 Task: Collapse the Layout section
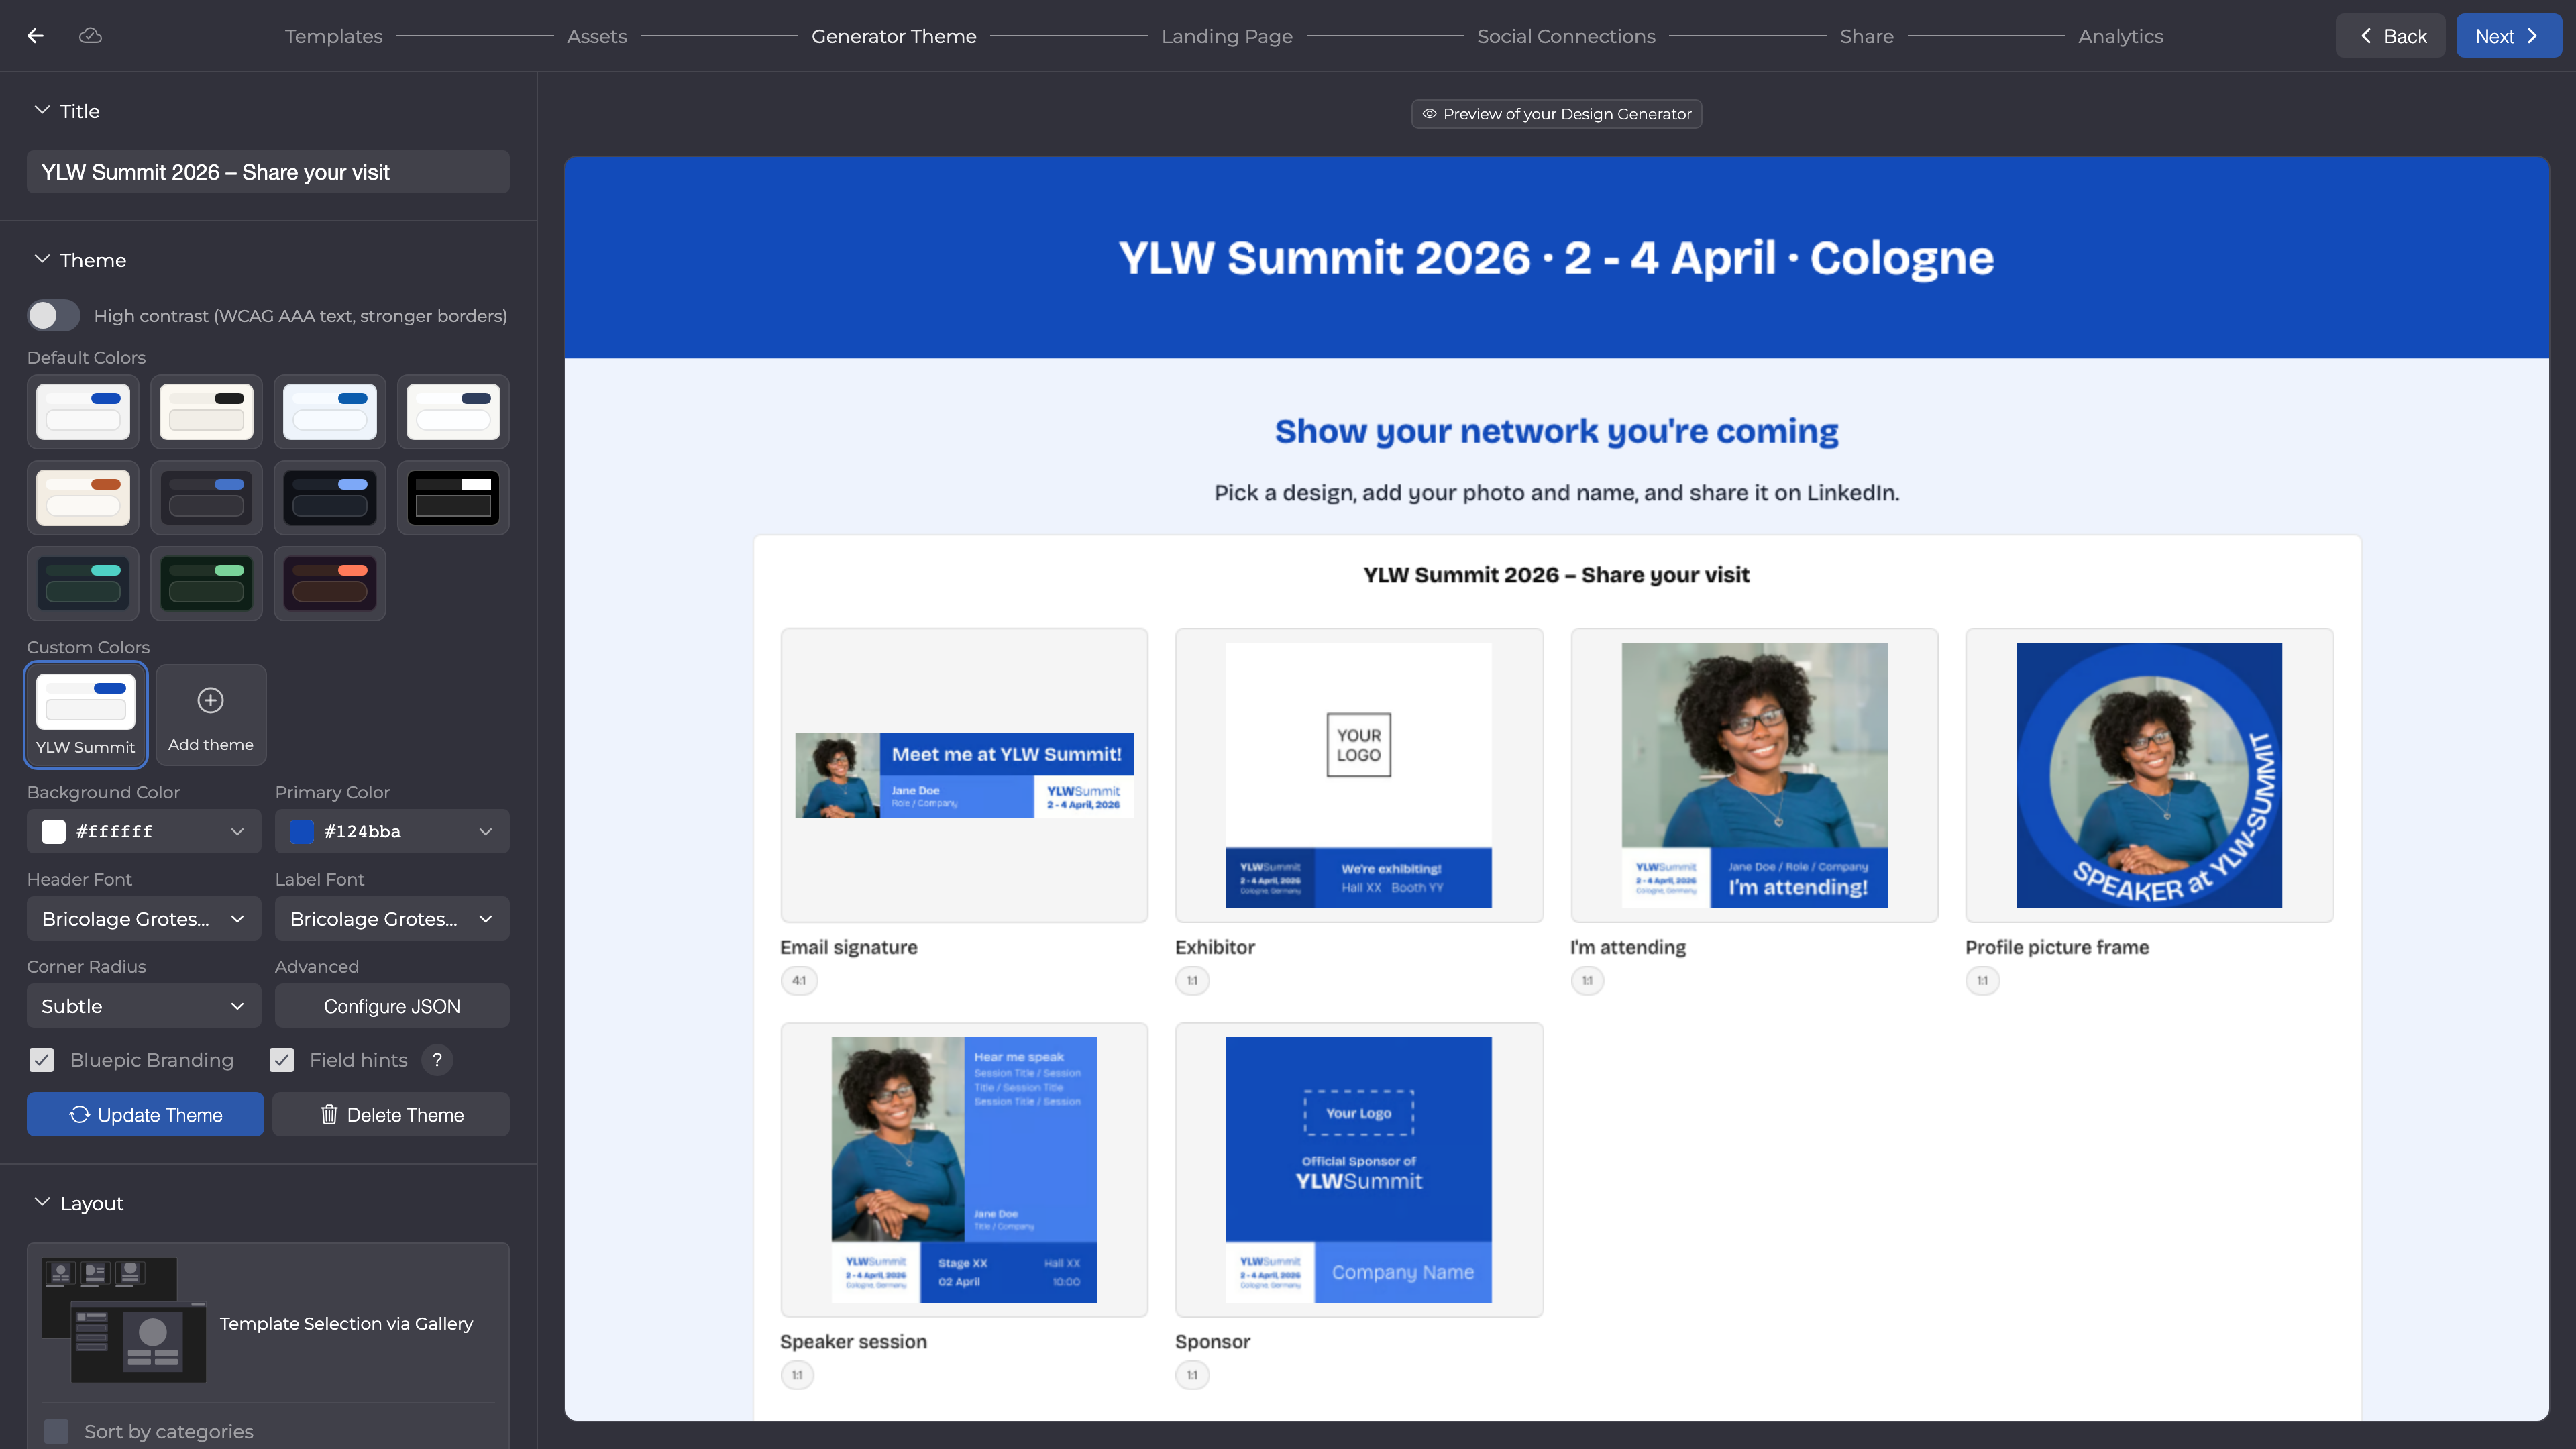pos(42,1203)
